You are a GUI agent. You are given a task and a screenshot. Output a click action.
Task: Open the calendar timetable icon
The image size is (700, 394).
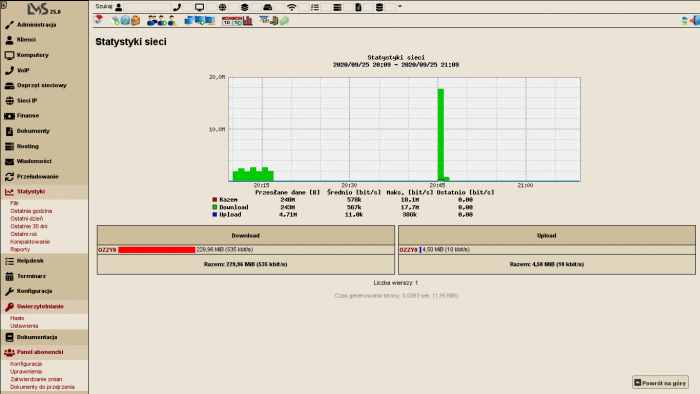(227, 21)
